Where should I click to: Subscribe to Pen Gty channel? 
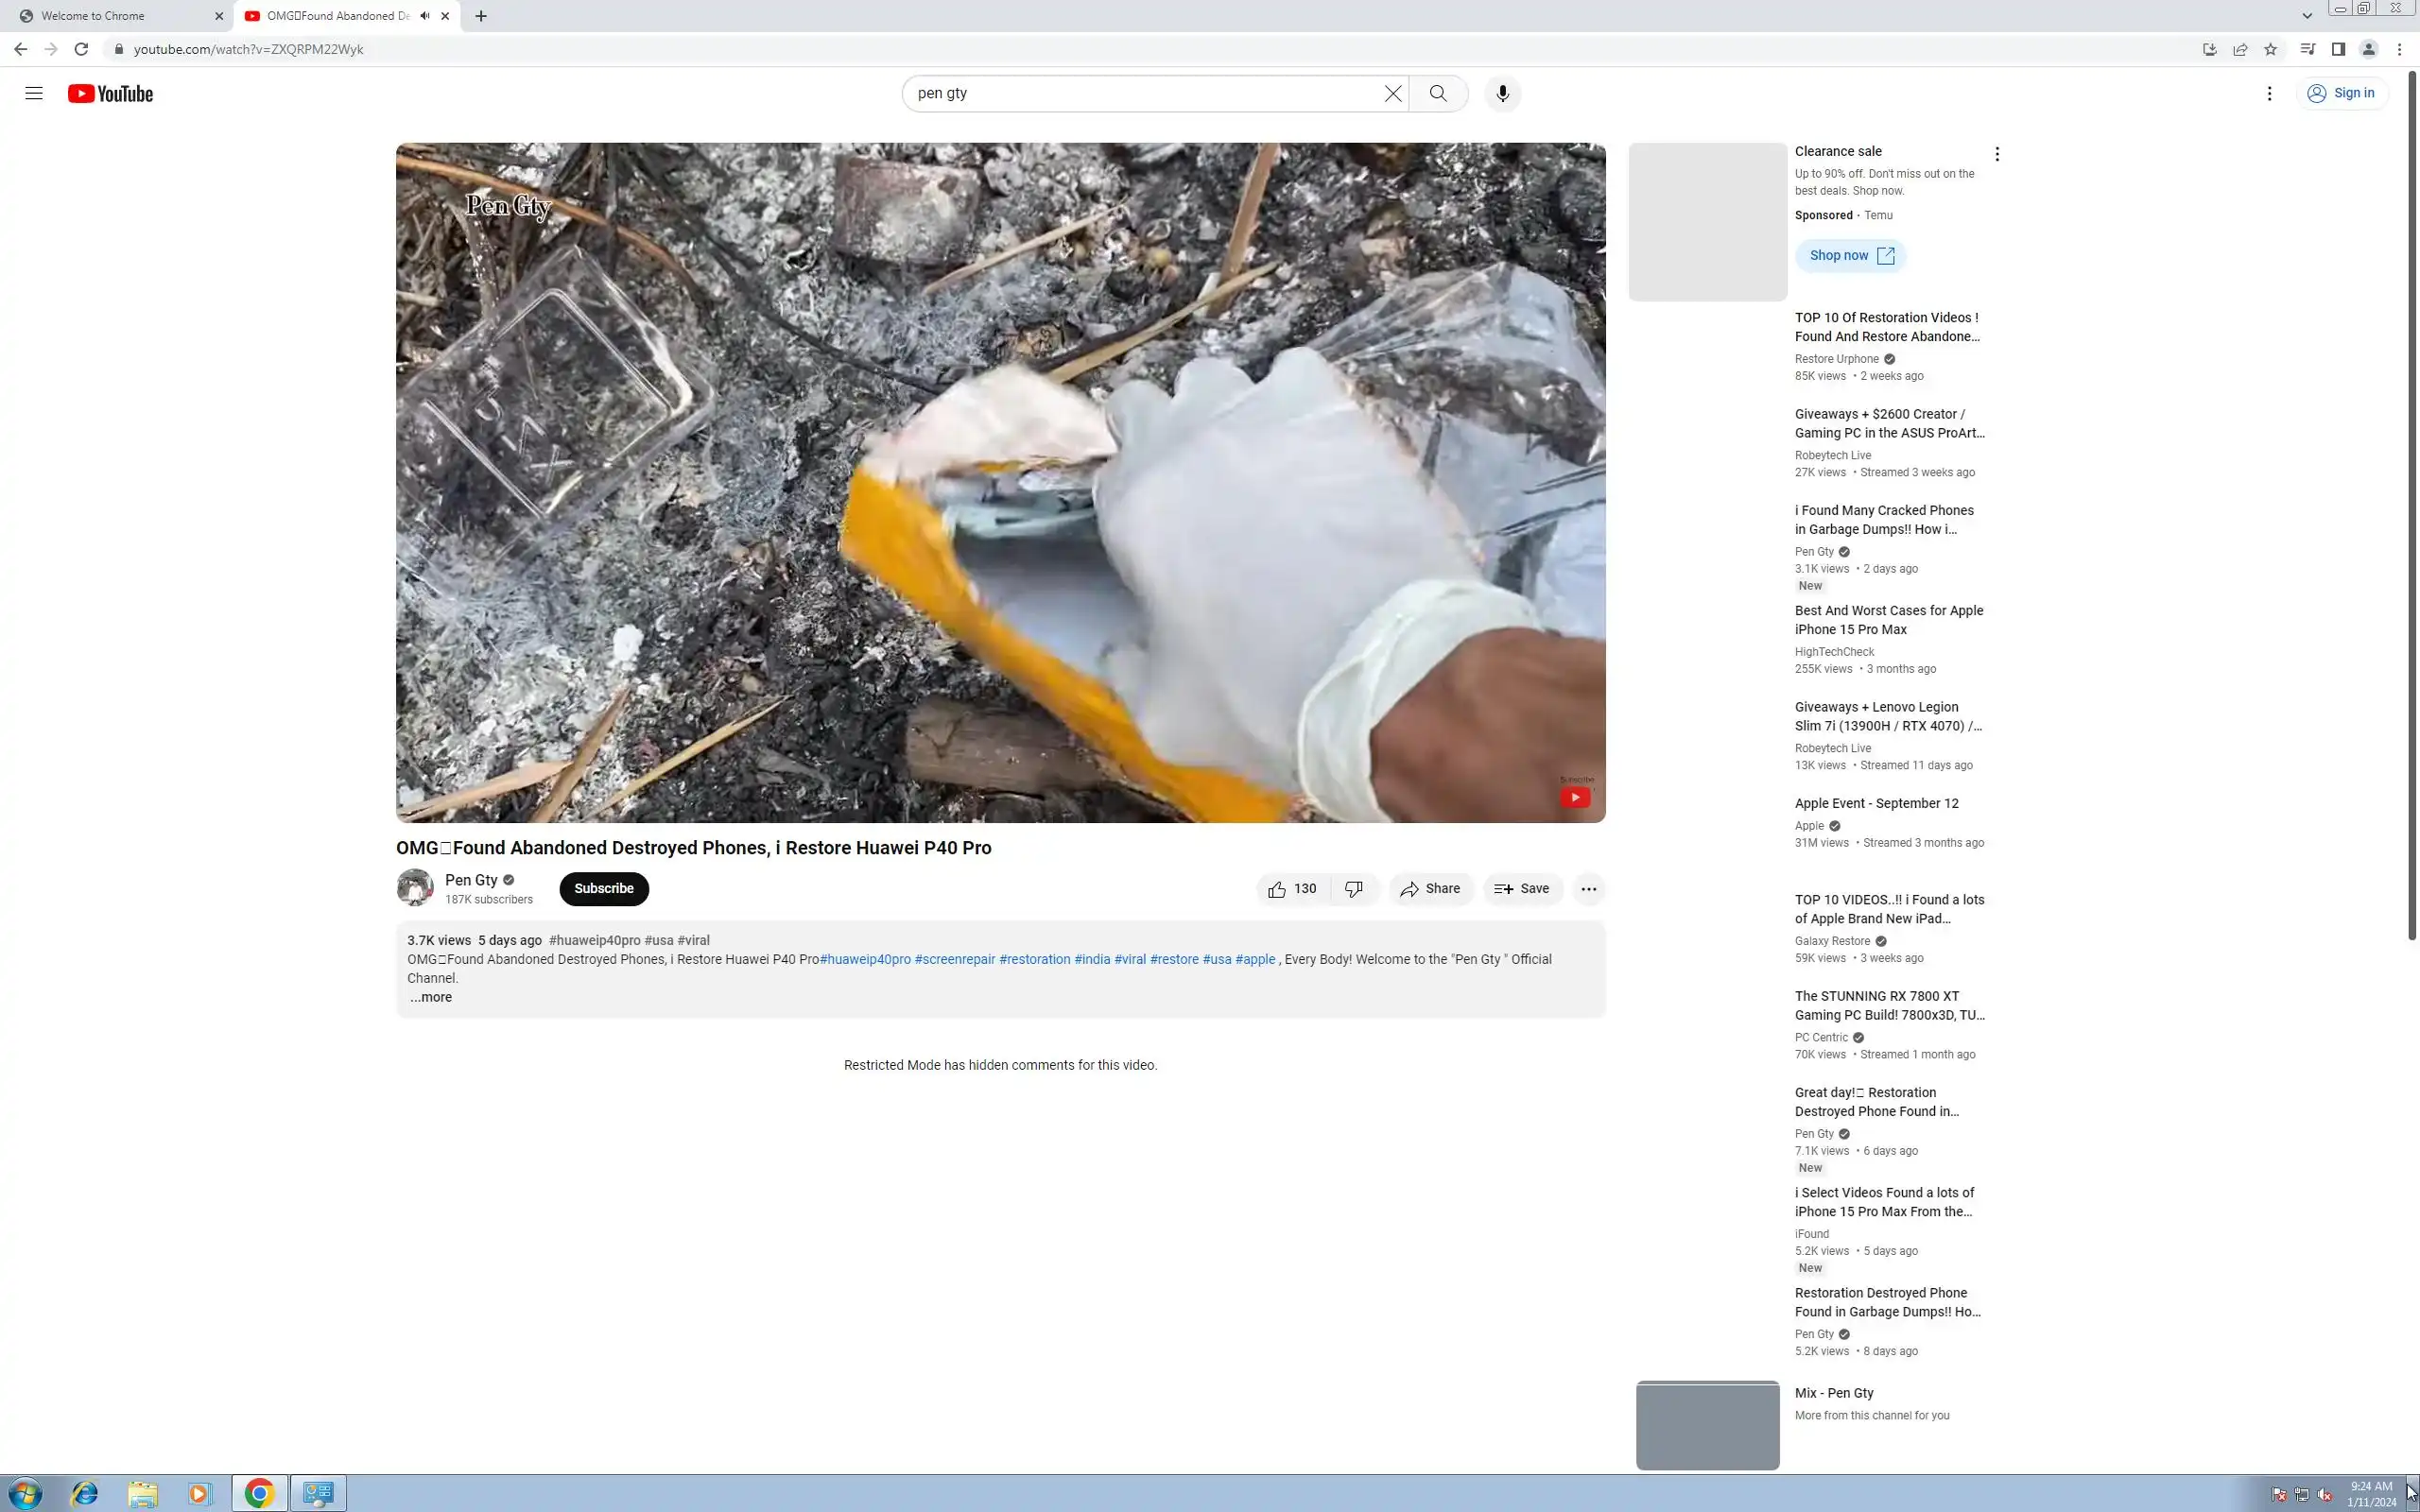pos(603,888)
